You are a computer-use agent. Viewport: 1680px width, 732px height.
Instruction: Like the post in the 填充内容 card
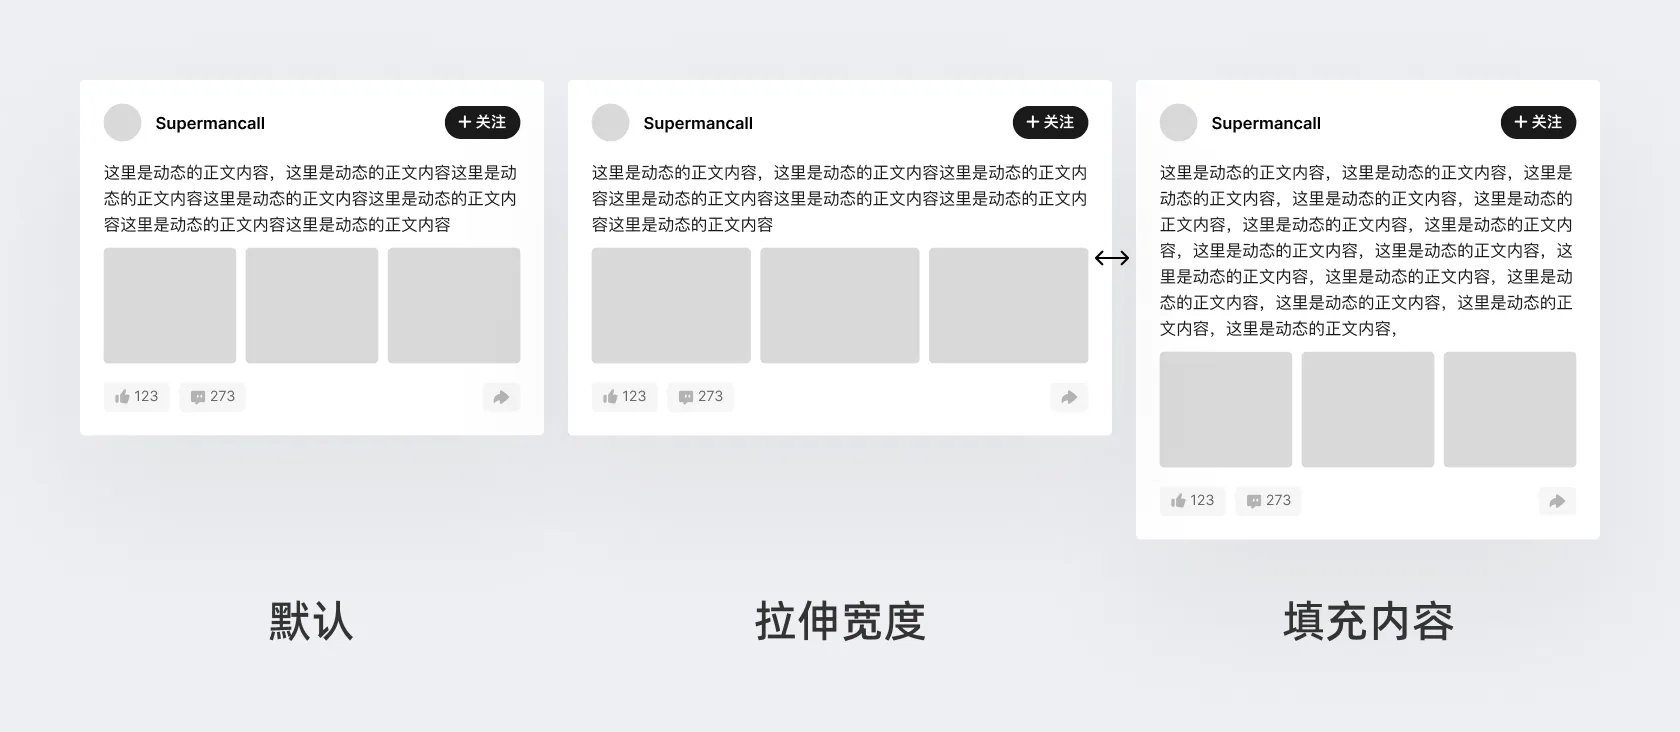click(1192, 501)
